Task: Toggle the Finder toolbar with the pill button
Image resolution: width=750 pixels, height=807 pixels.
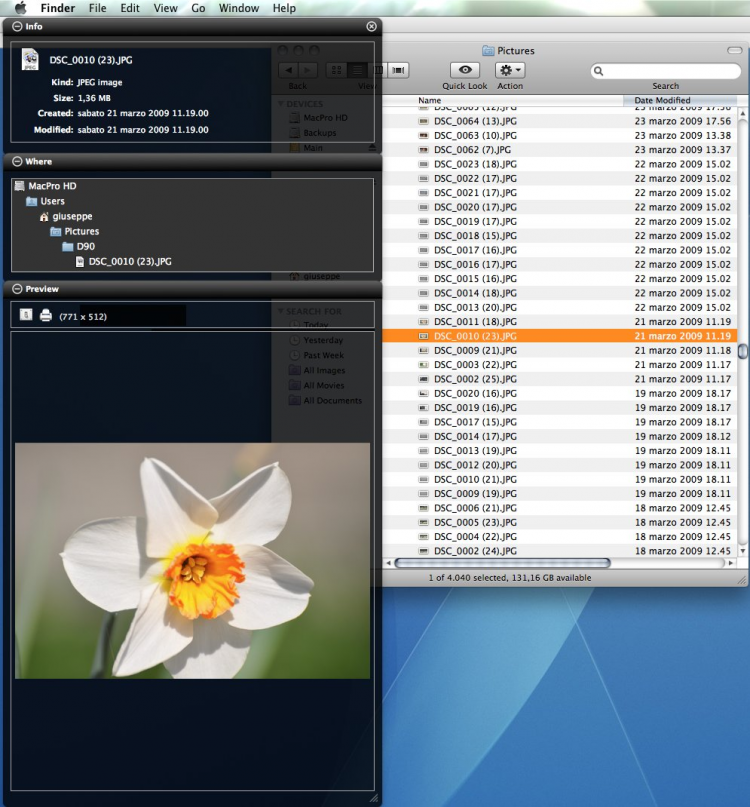Action: 734,50
